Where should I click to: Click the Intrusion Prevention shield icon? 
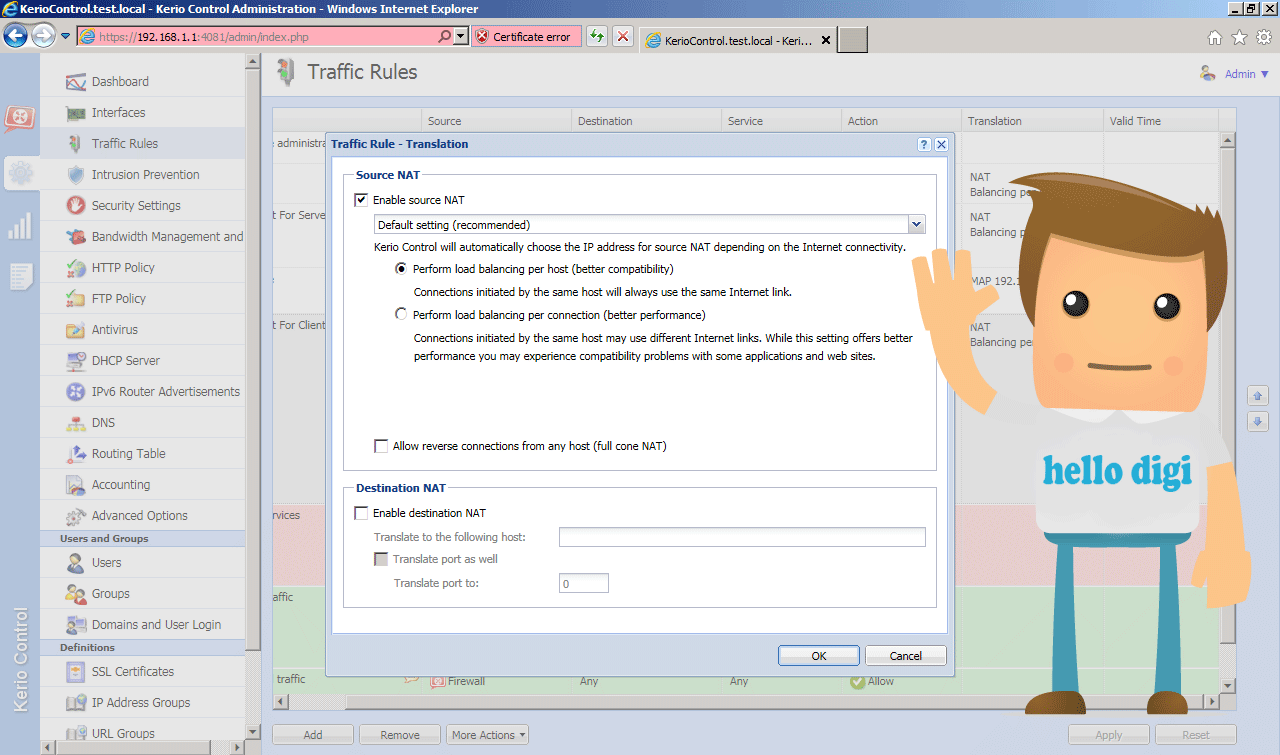[76, 175]
